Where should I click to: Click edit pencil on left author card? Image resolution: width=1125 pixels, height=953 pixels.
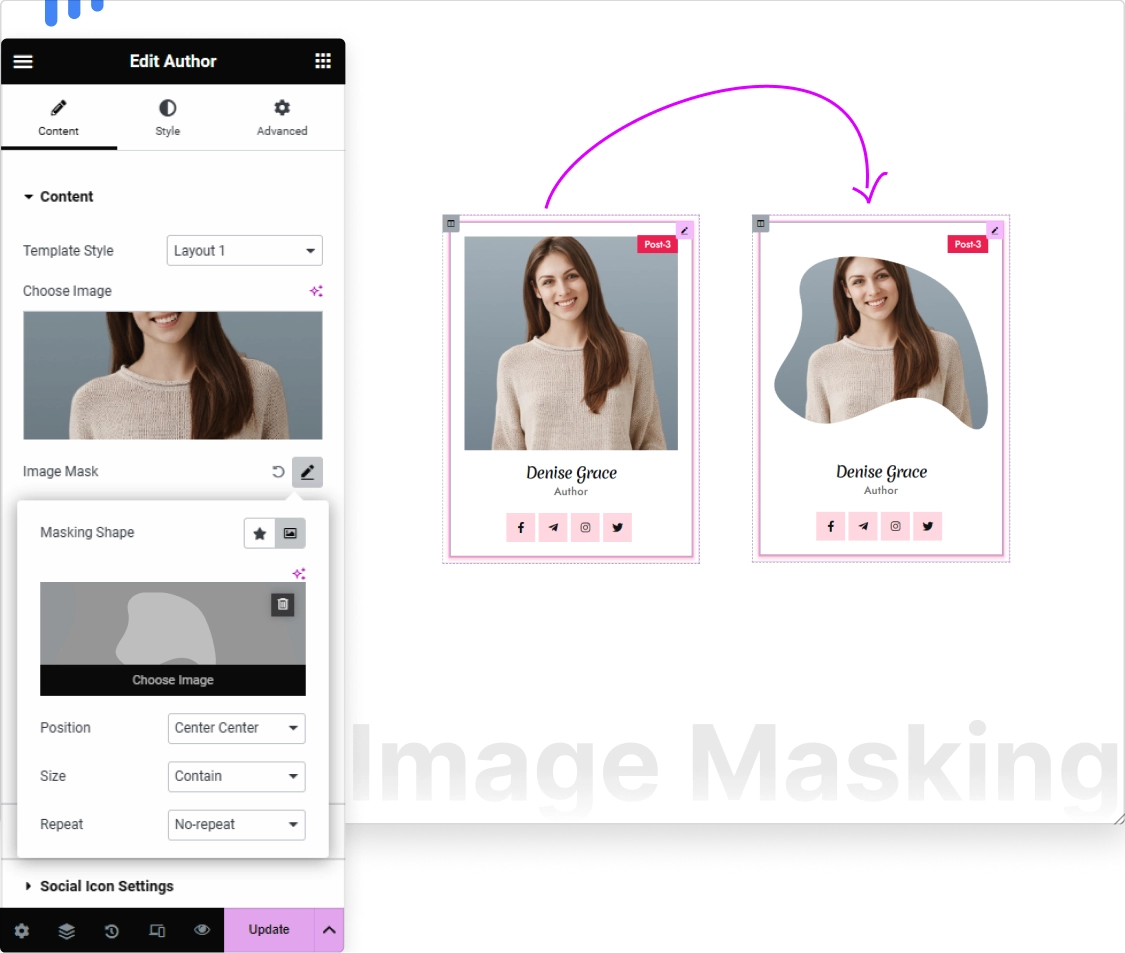(684, 230)
